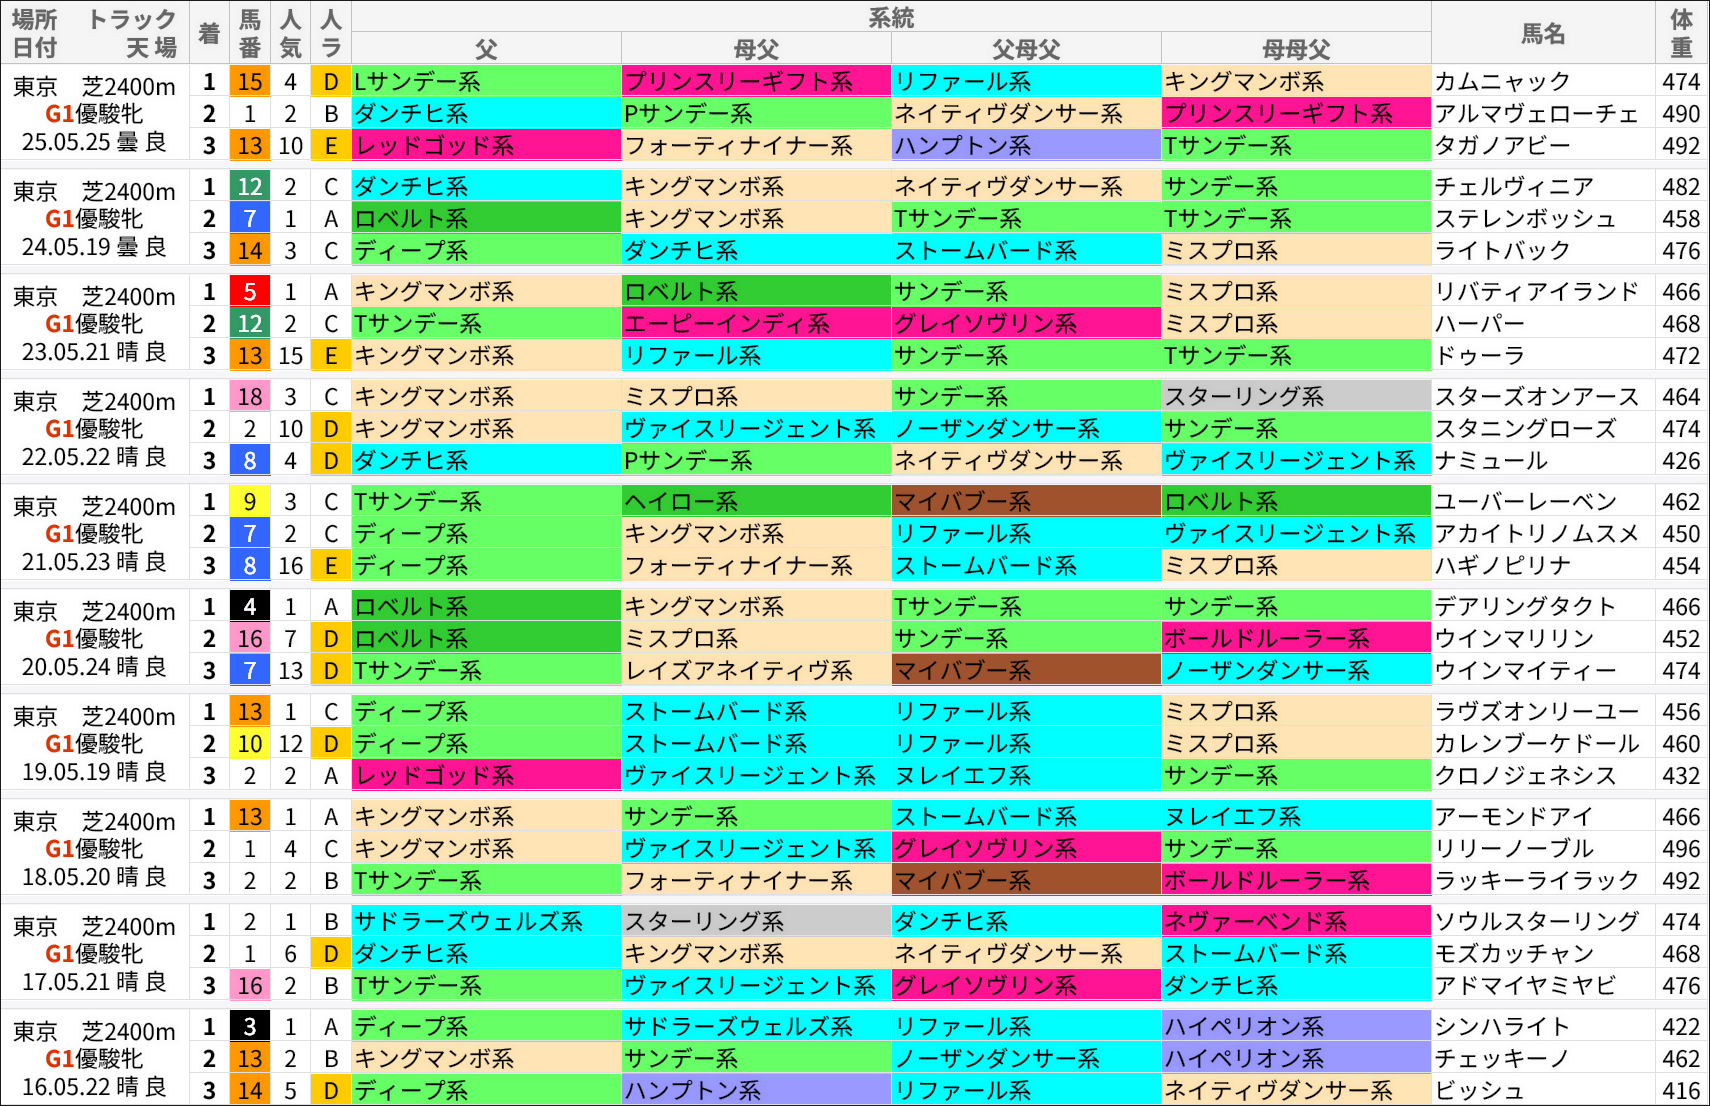The height and width of the screenshot is (1106, 1710).
Task: Select horse name ウインマリリン
Action: click(x=1514, y=639)
